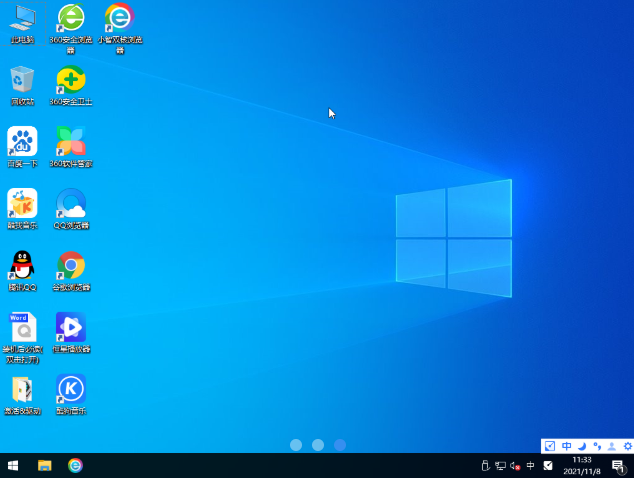Toggle moon icon in IME toolbar
Viewport: 634px width, 478px height.
(x=581, y=446)
